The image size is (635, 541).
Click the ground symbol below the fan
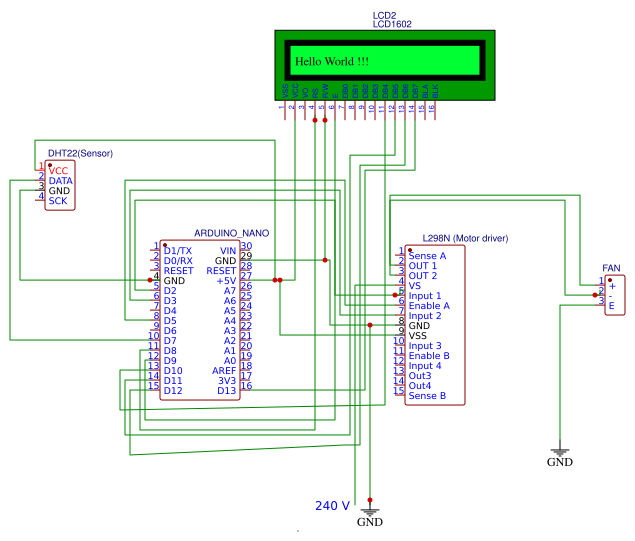coord(560,452)
